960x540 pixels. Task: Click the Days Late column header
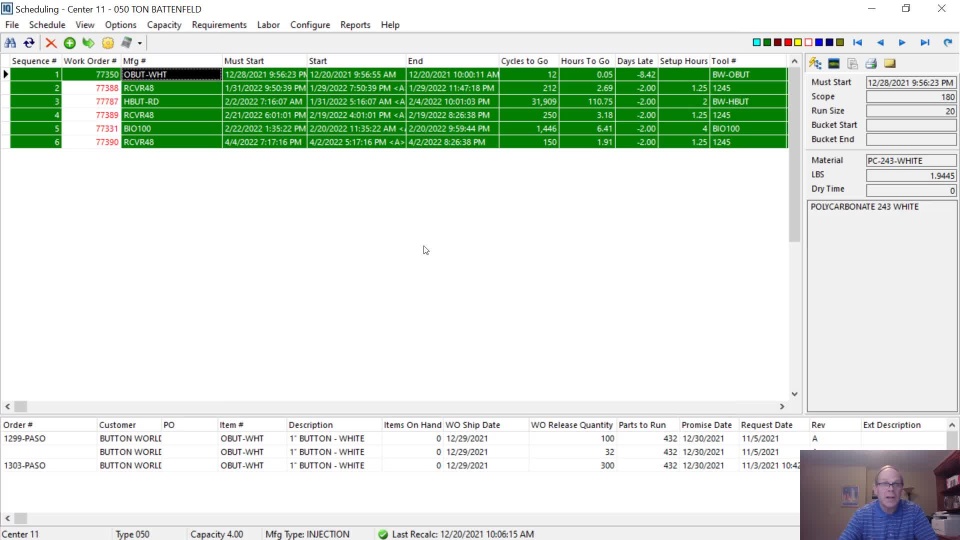pos(636,61)
